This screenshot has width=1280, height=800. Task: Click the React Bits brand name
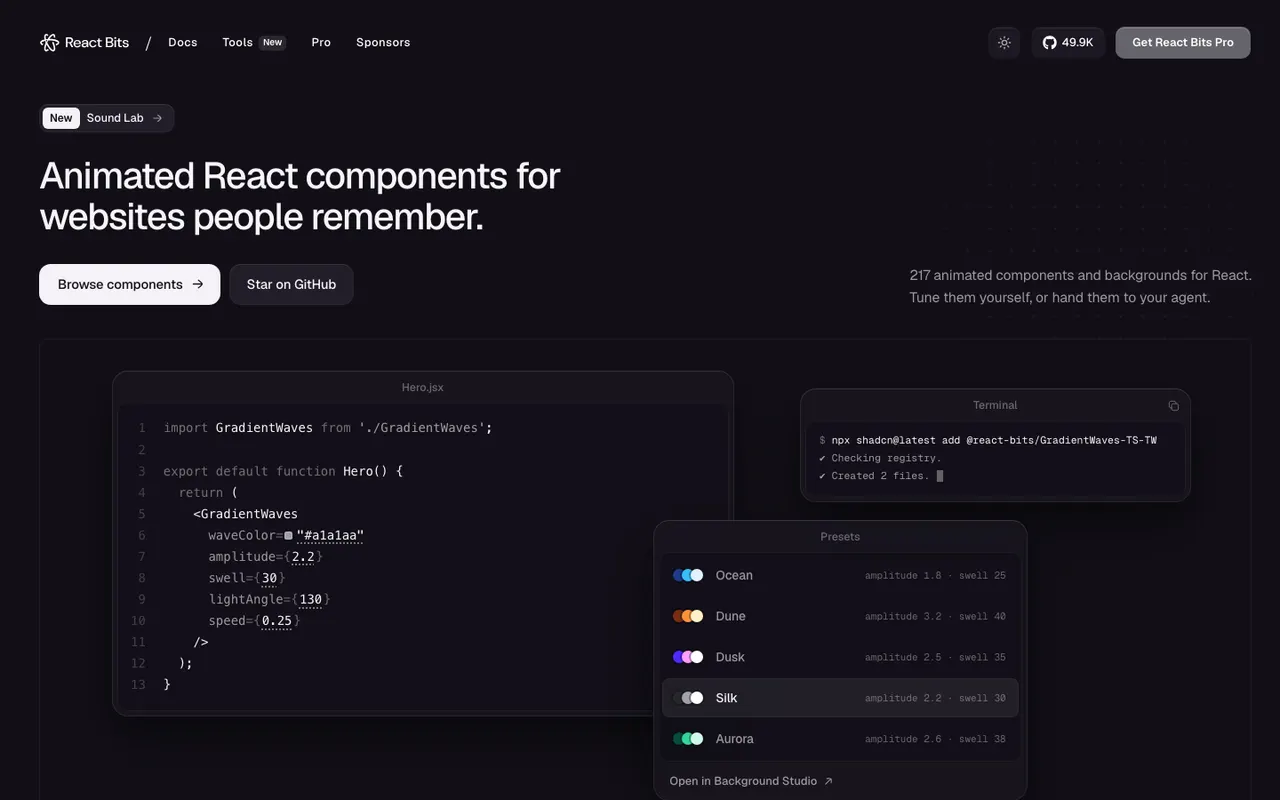coord(97,43)
